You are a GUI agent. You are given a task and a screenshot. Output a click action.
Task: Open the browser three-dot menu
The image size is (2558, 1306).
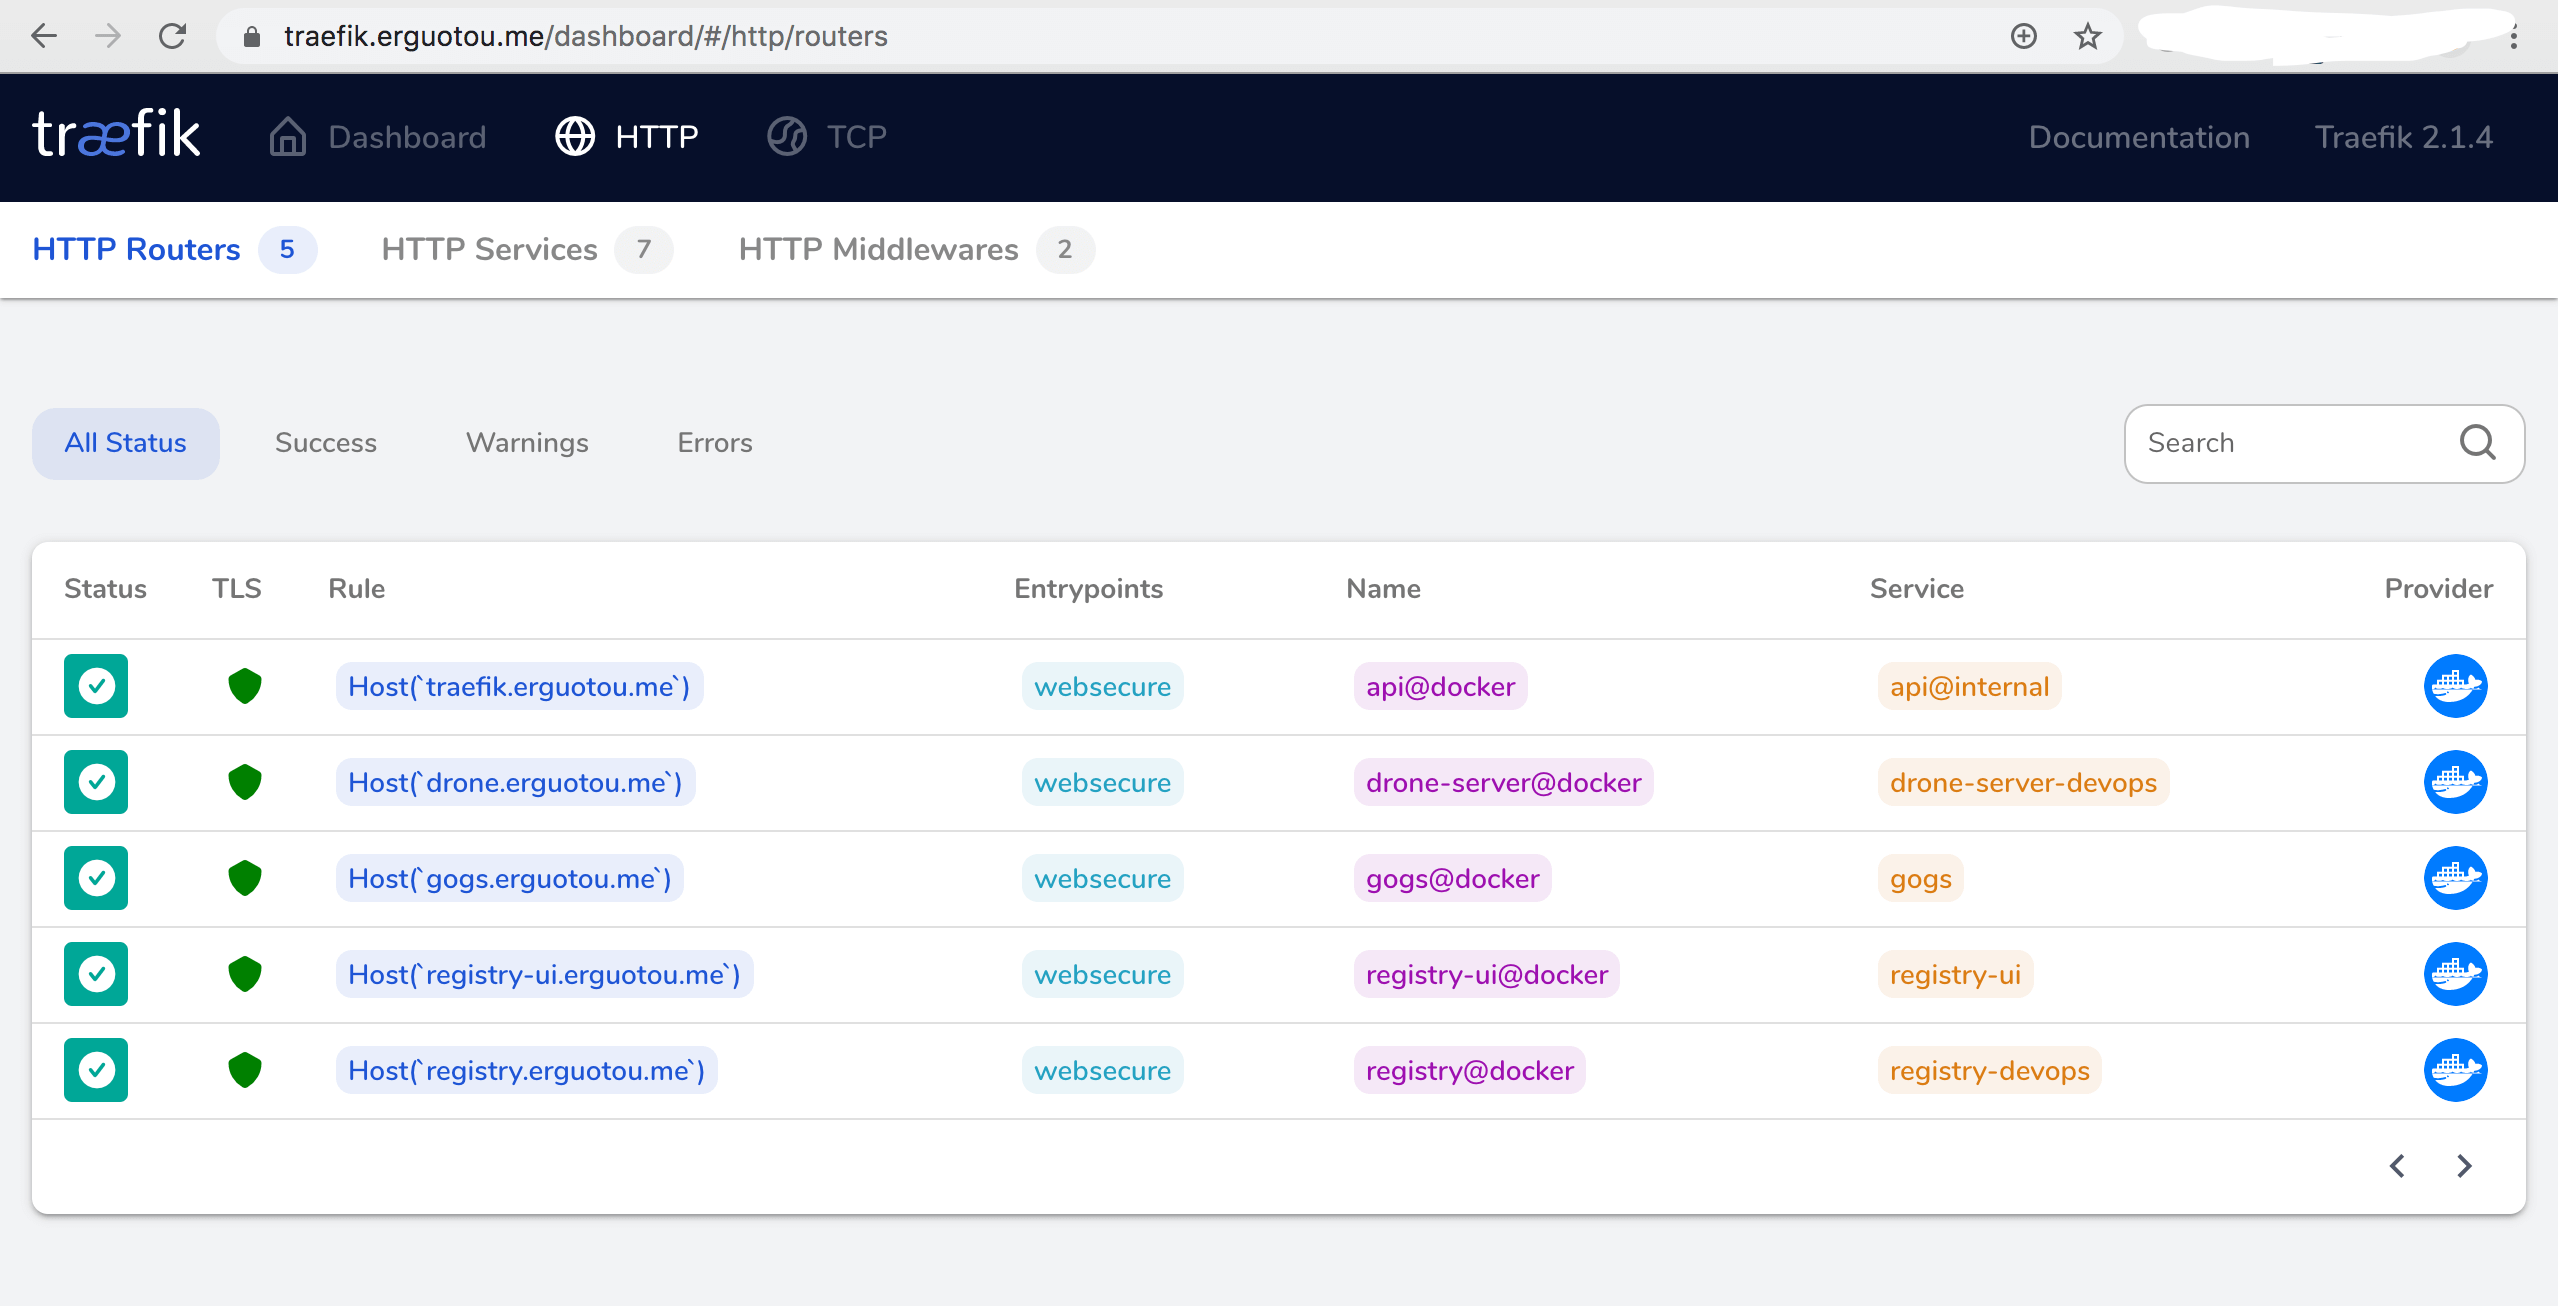coord(2513,38)
